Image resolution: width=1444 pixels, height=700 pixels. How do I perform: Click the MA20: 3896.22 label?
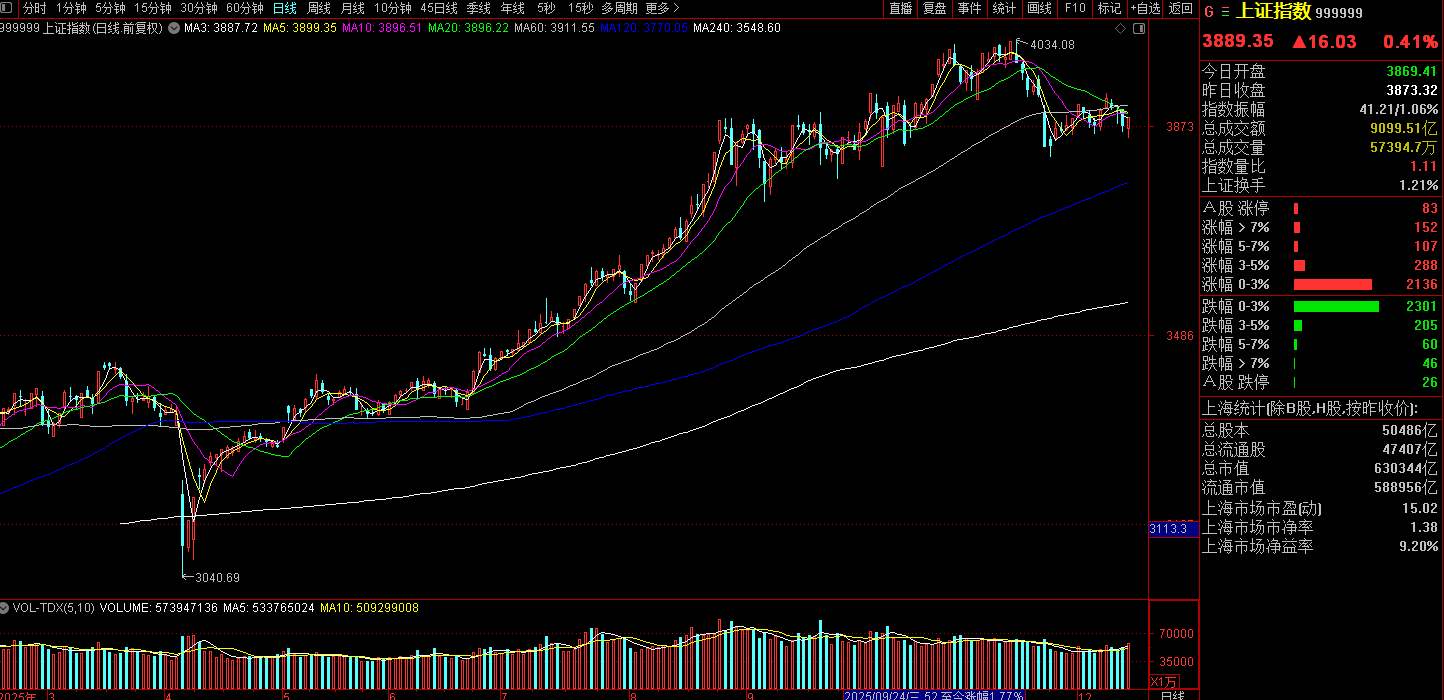468,28
